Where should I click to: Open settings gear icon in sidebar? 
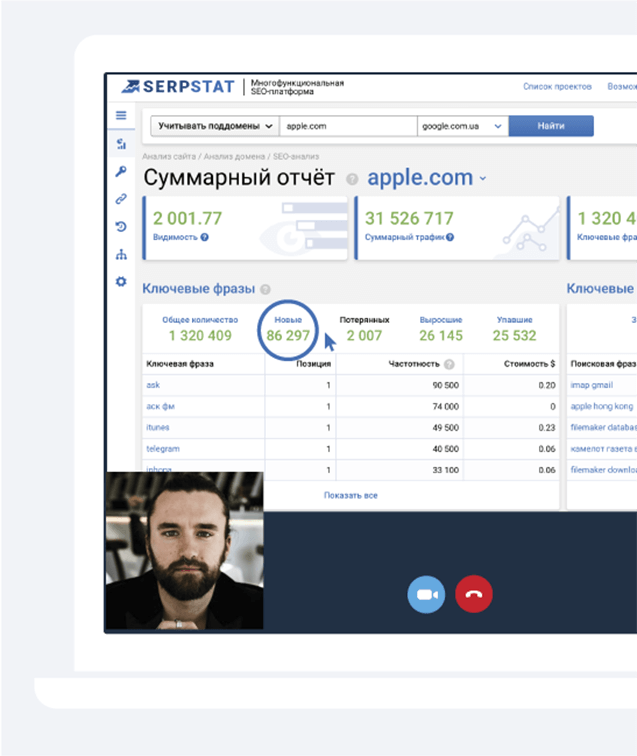coord(121,282)
